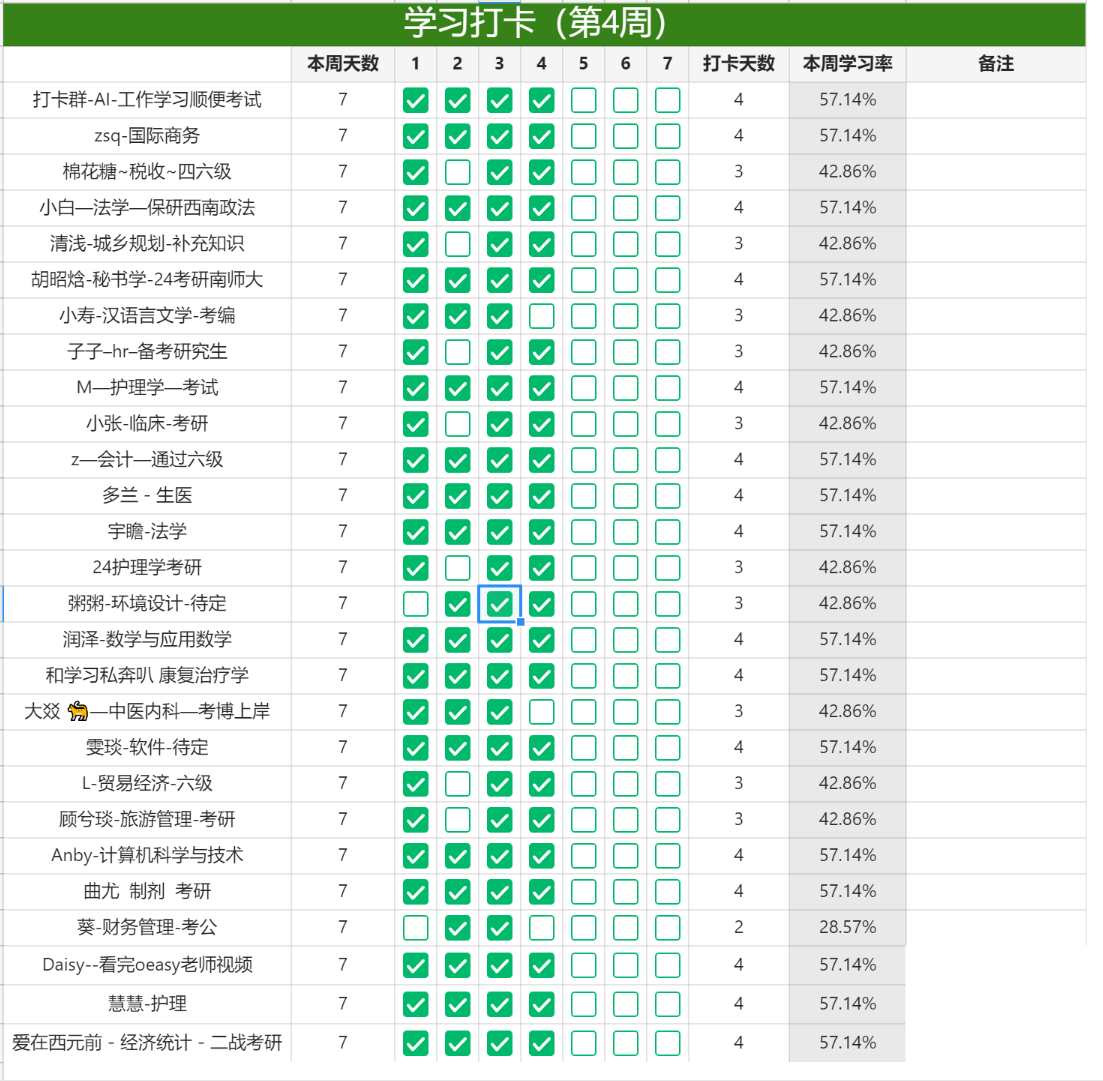Image resolution: width=1103 pixels, height=1081 pixels.
Task: Check day 6 for Anby-计算机科学与技术
Action: (625, 855)
